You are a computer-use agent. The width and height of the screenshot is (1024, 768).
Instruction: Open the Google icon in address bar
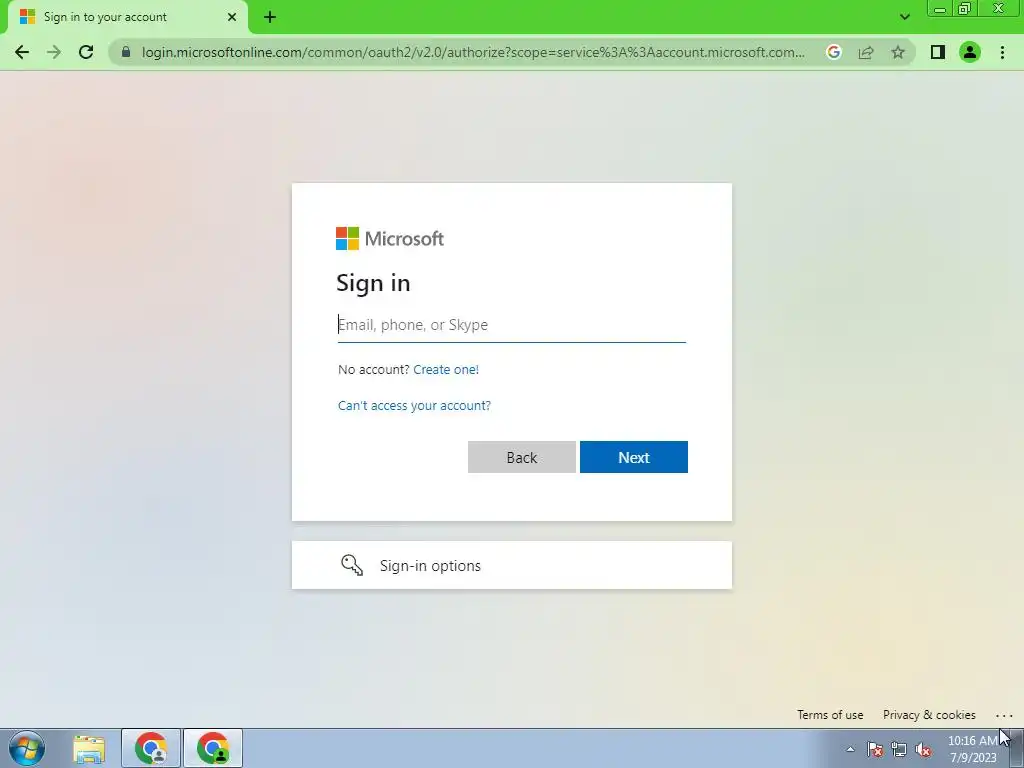pos(833,52)
